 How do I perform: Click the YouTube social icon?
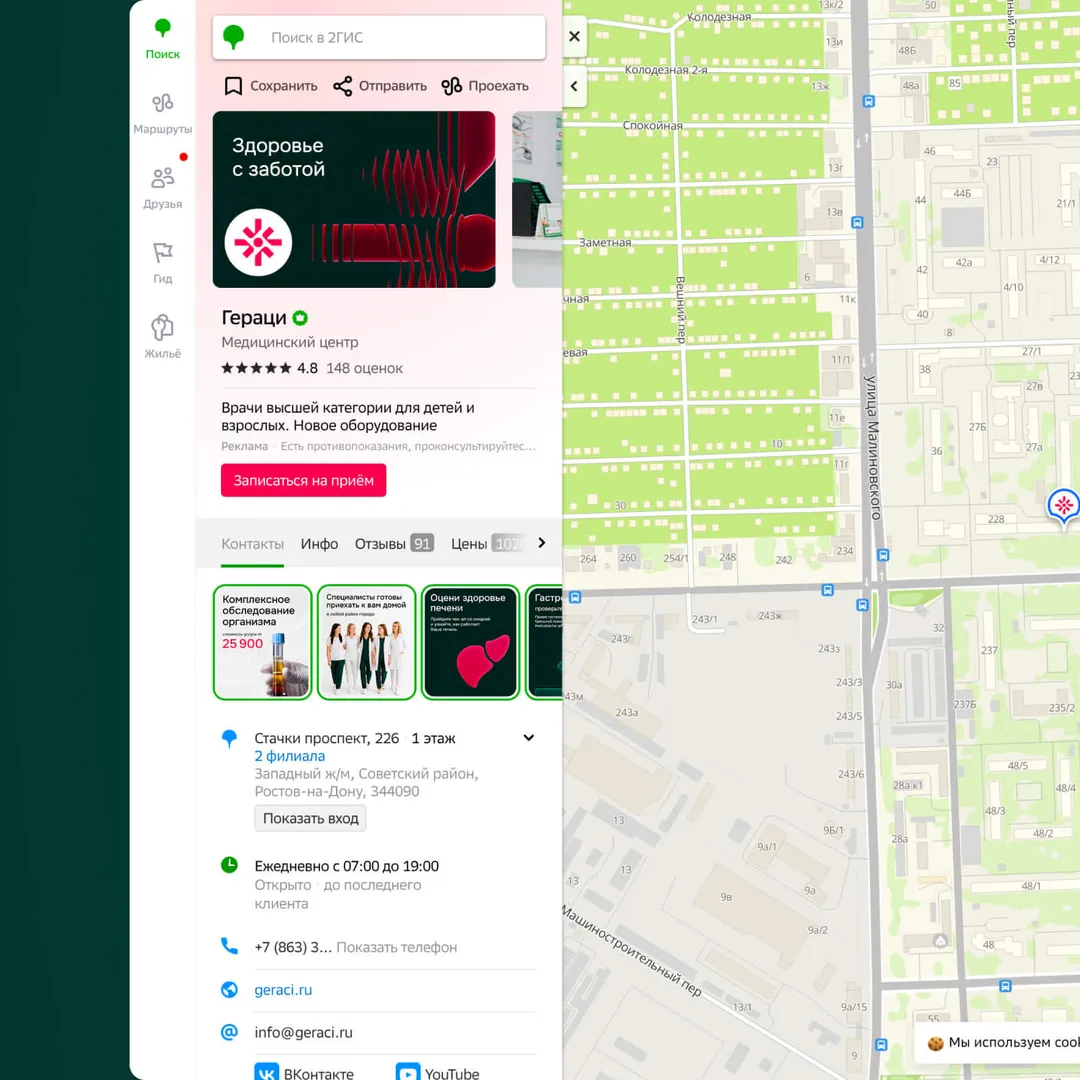click(x=408, y=1072)
